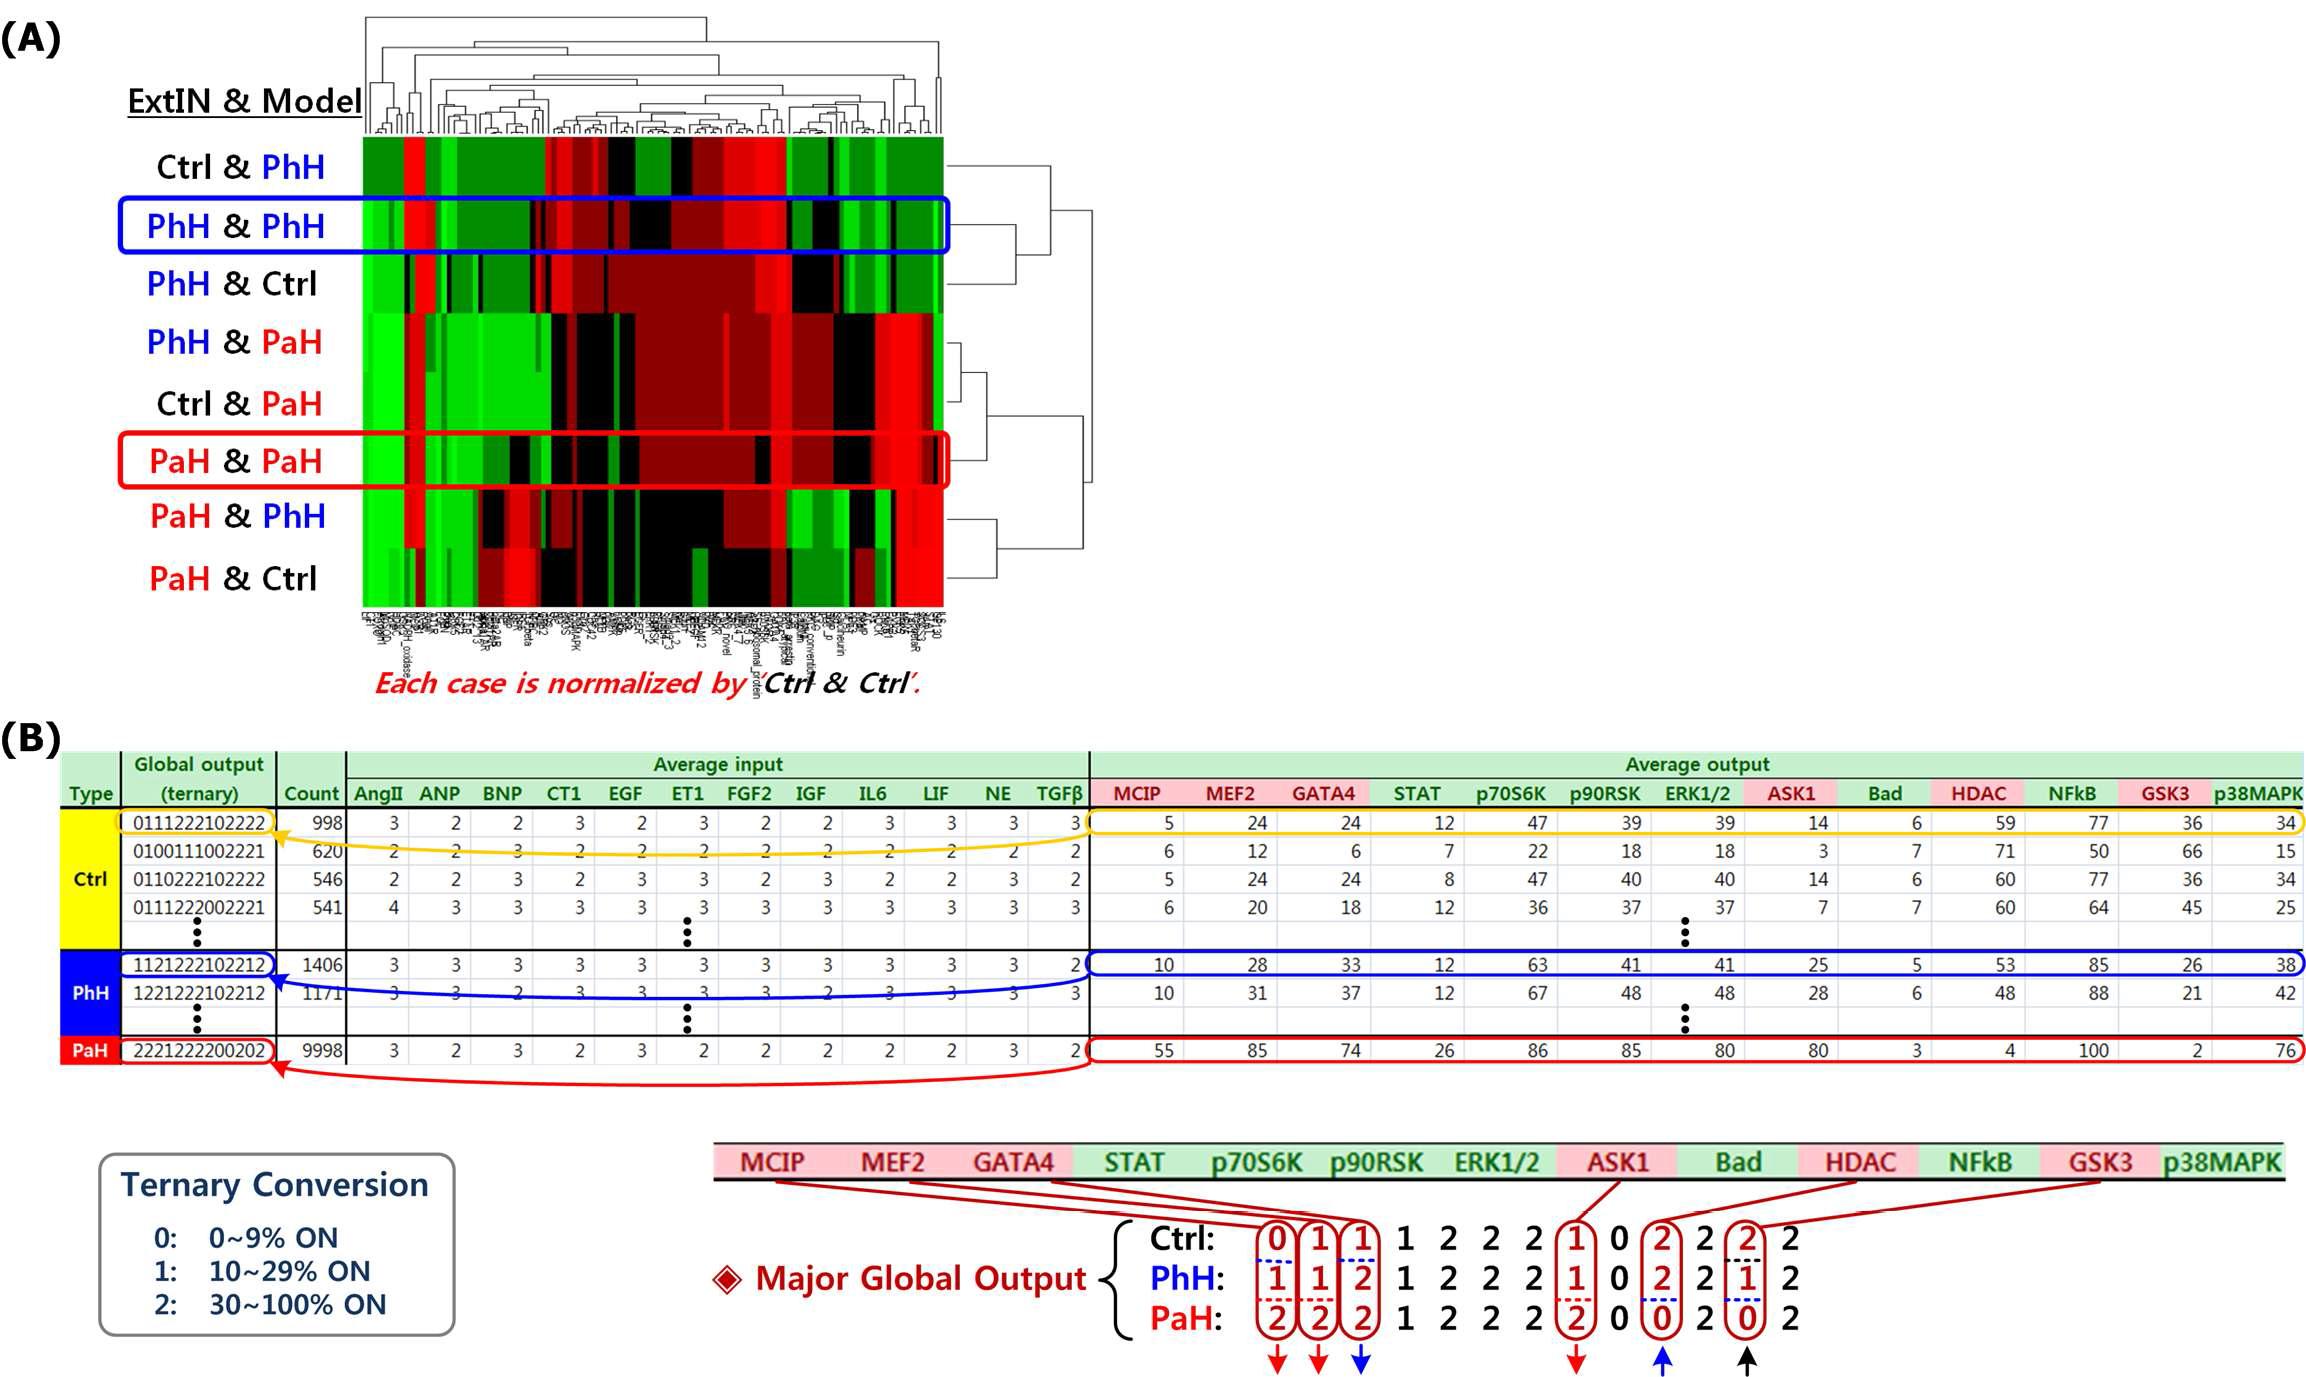2306x1377 pixels.
Task: Click the 'Major Global Output' label
Action: (920, 1278)
